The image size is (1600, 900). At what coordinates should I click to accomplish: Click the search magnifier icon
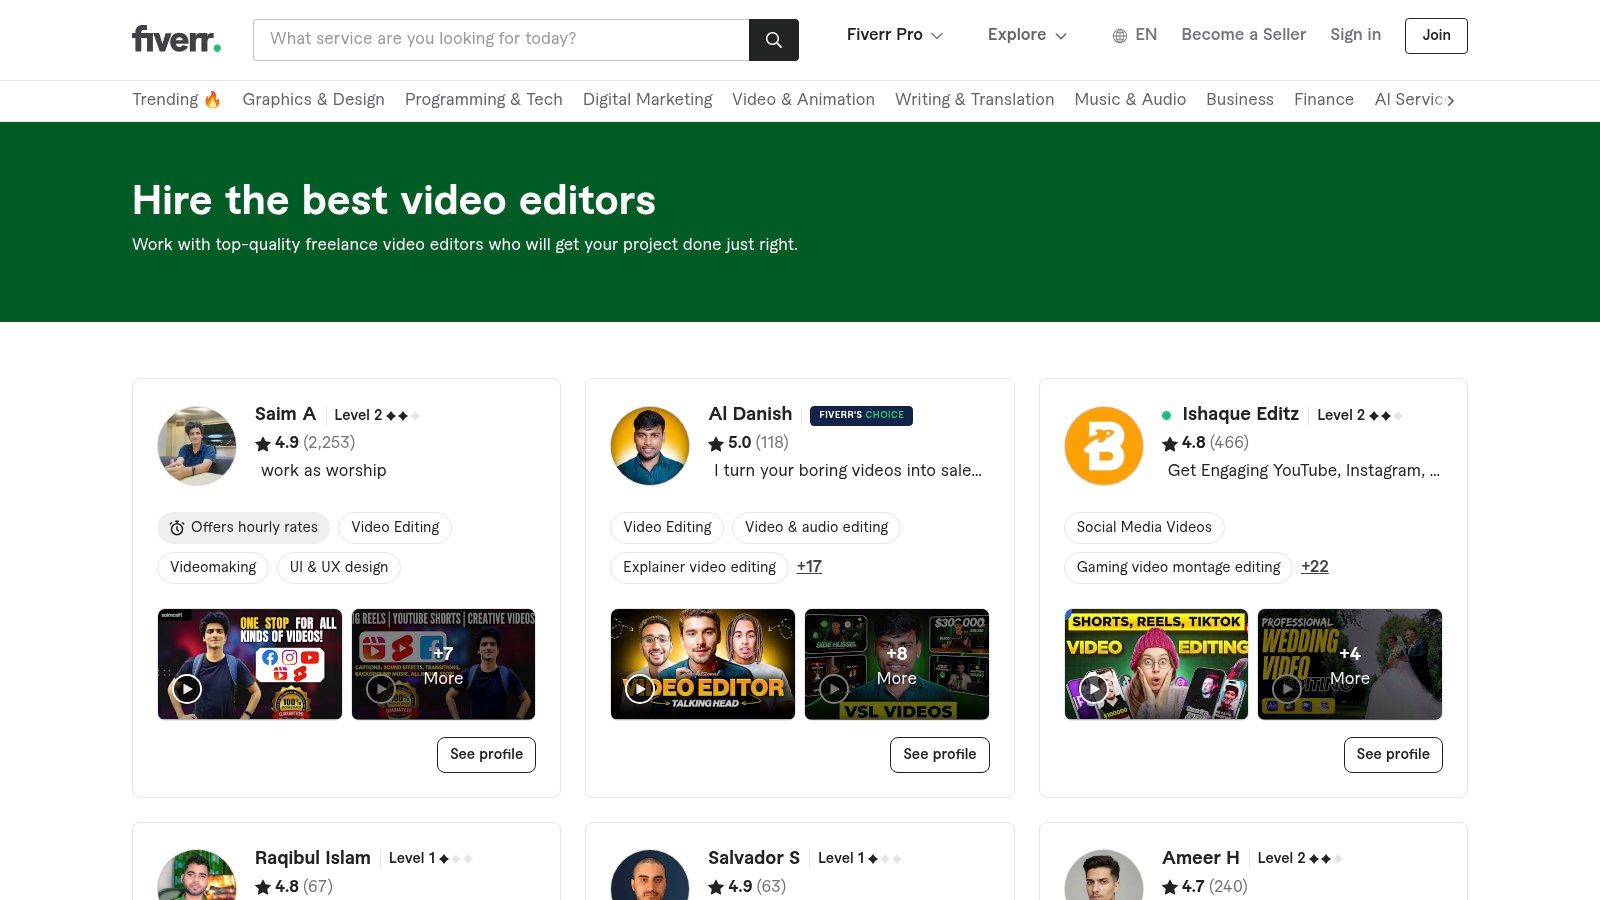click(x=773, y=40)
